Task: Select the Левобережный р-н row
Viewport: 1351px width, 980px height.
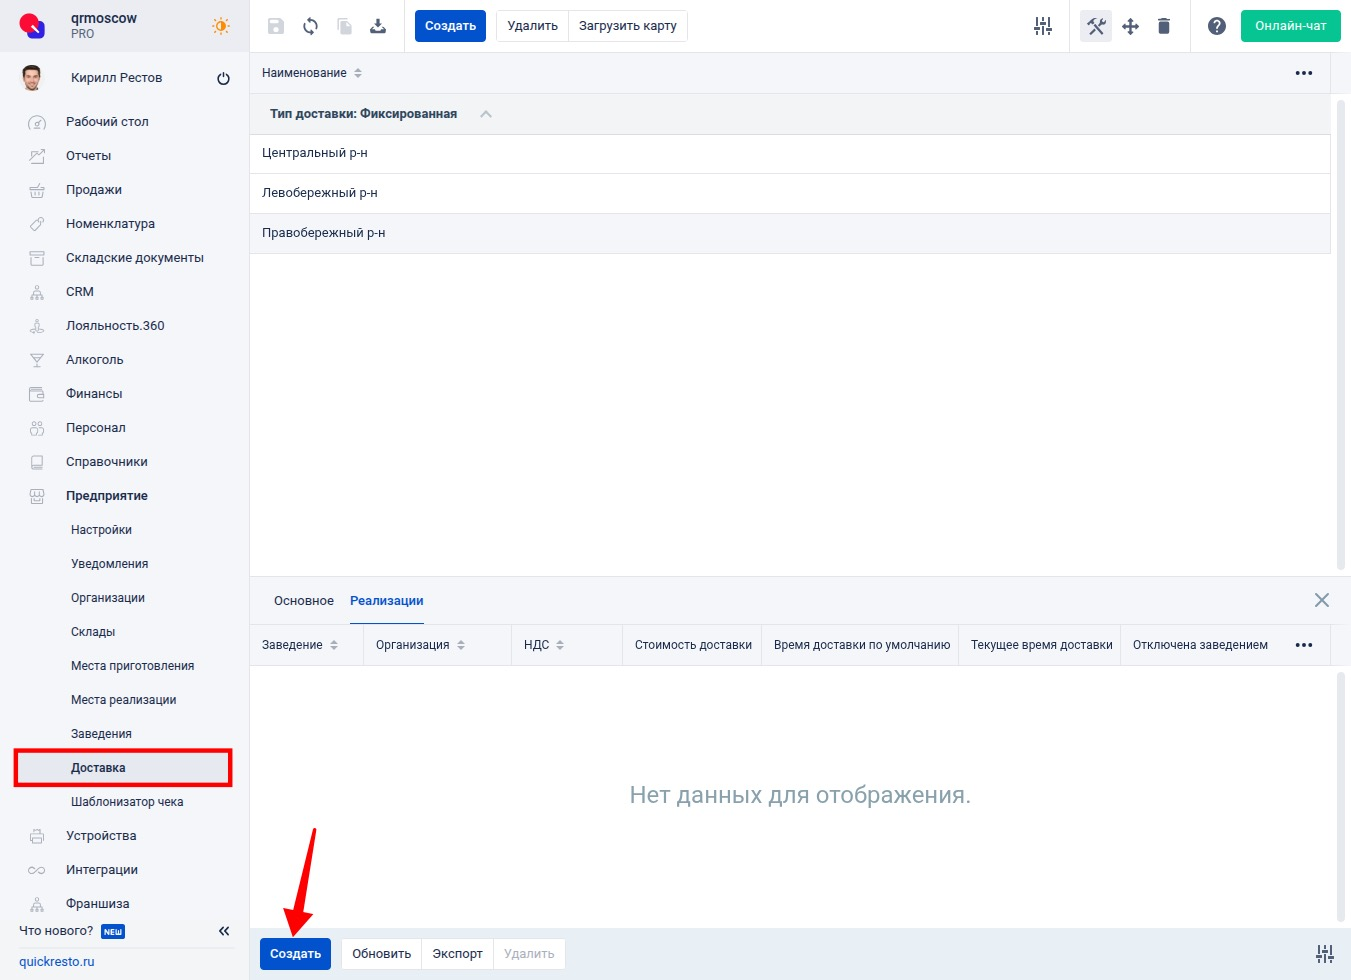Action: pyautogui.click(x=320, y=193)
